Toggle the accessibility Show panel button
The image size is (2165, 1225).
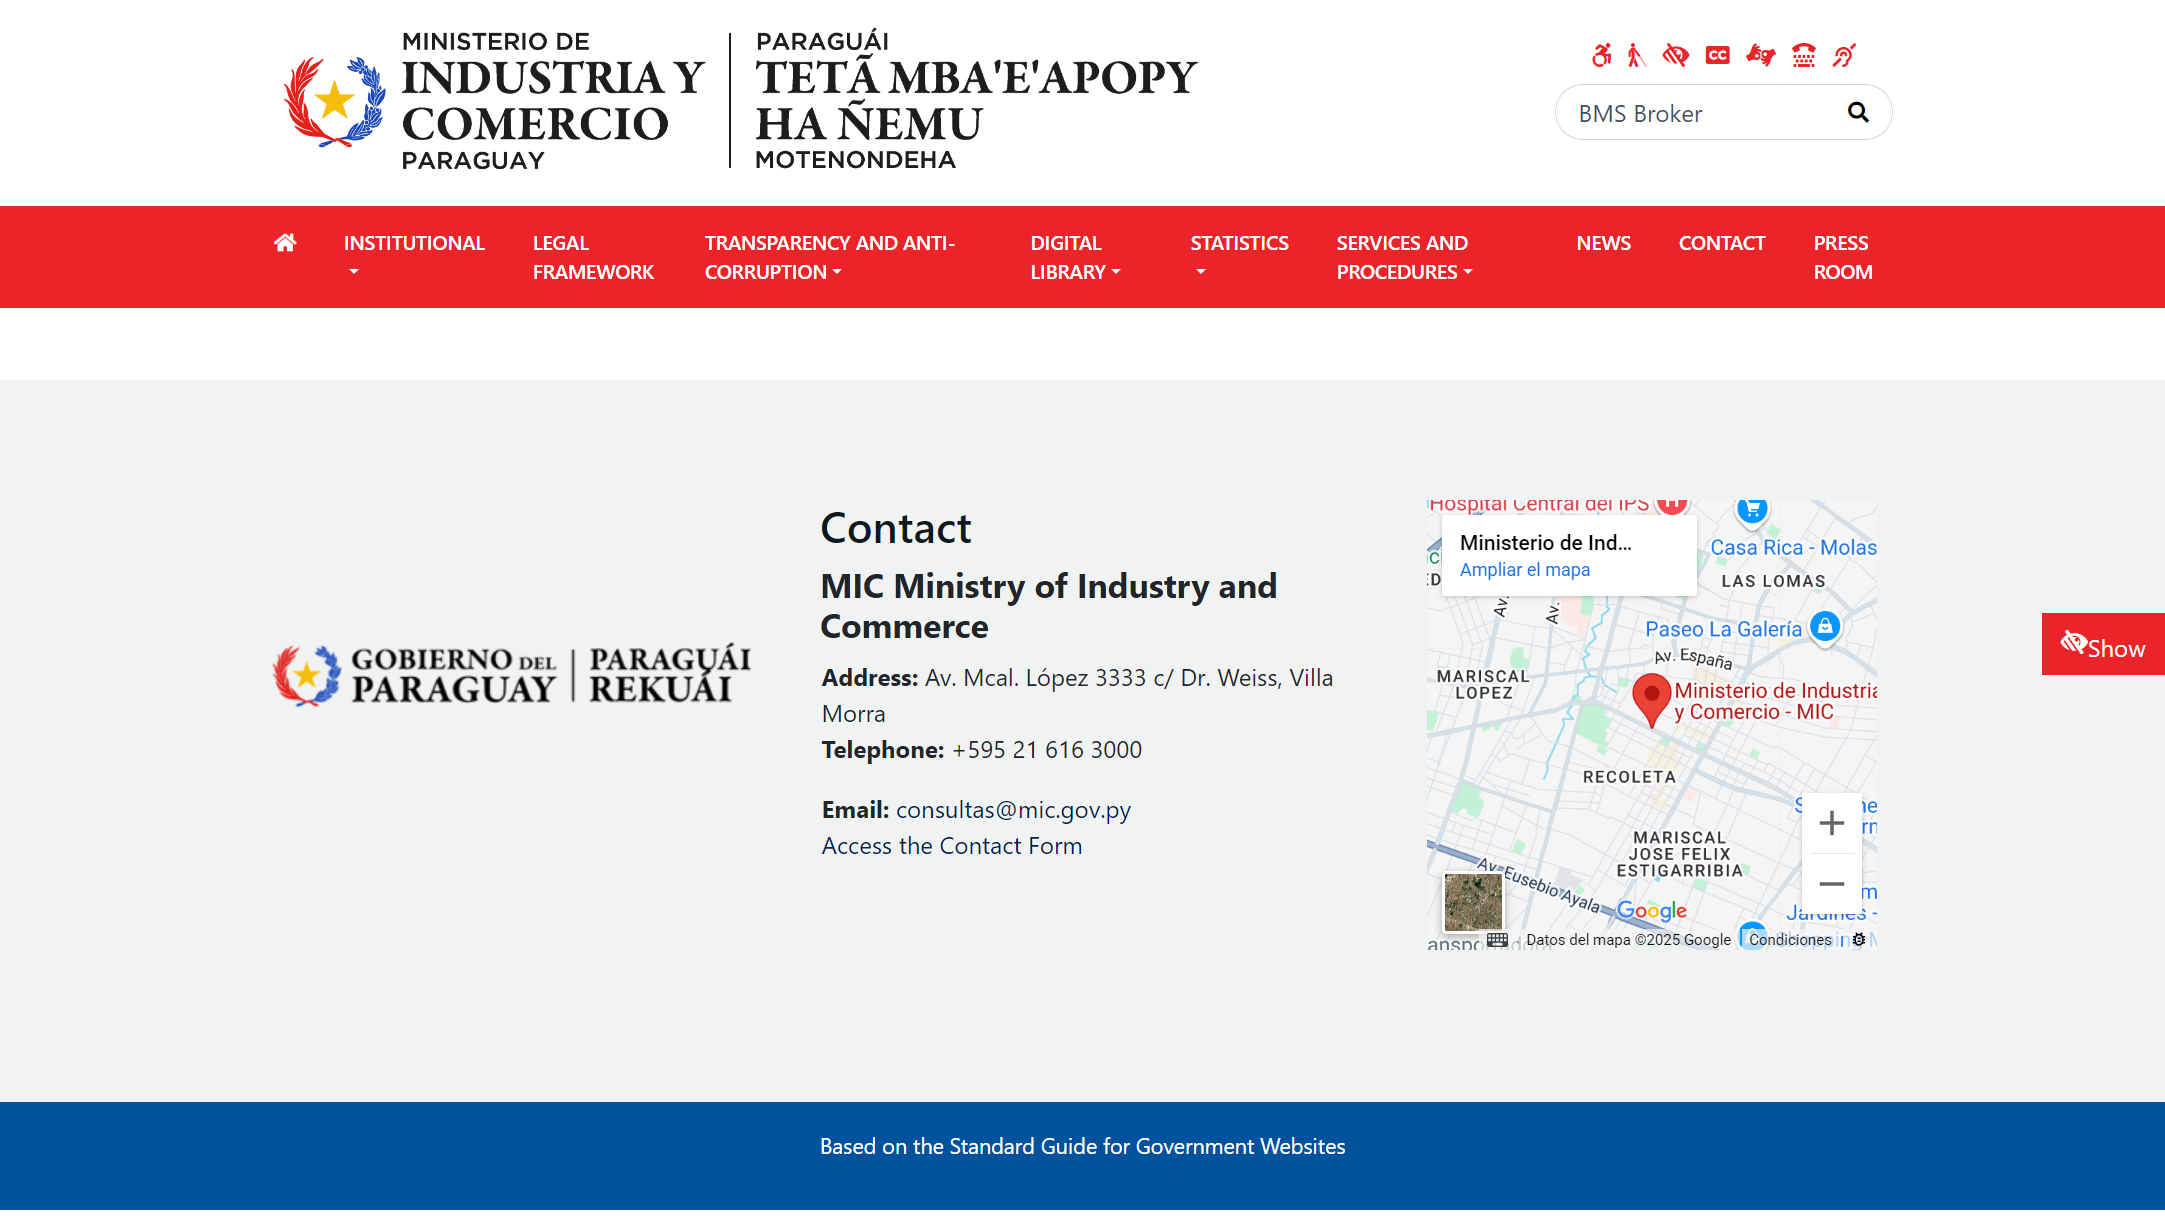pos(2103,644)
